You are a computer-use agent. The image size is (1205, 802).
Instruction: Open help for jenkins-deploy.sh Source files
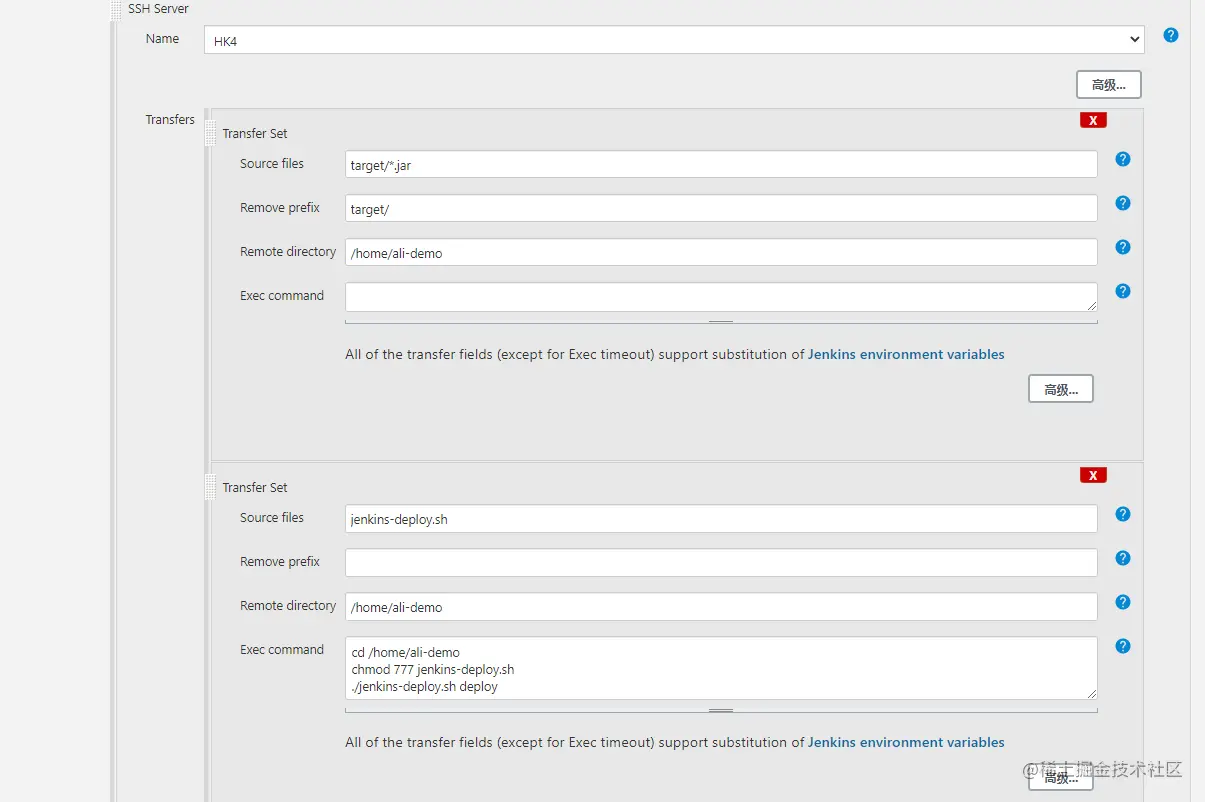point(1123,514)
